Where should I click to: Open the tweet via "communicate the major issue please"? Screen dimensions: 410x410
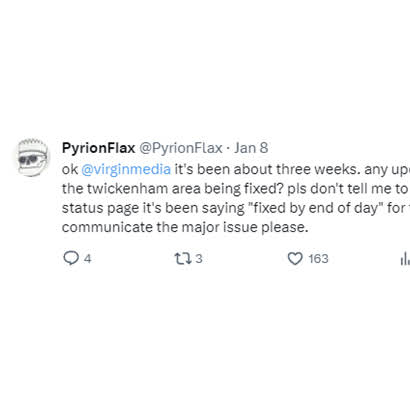pos(185,227)
